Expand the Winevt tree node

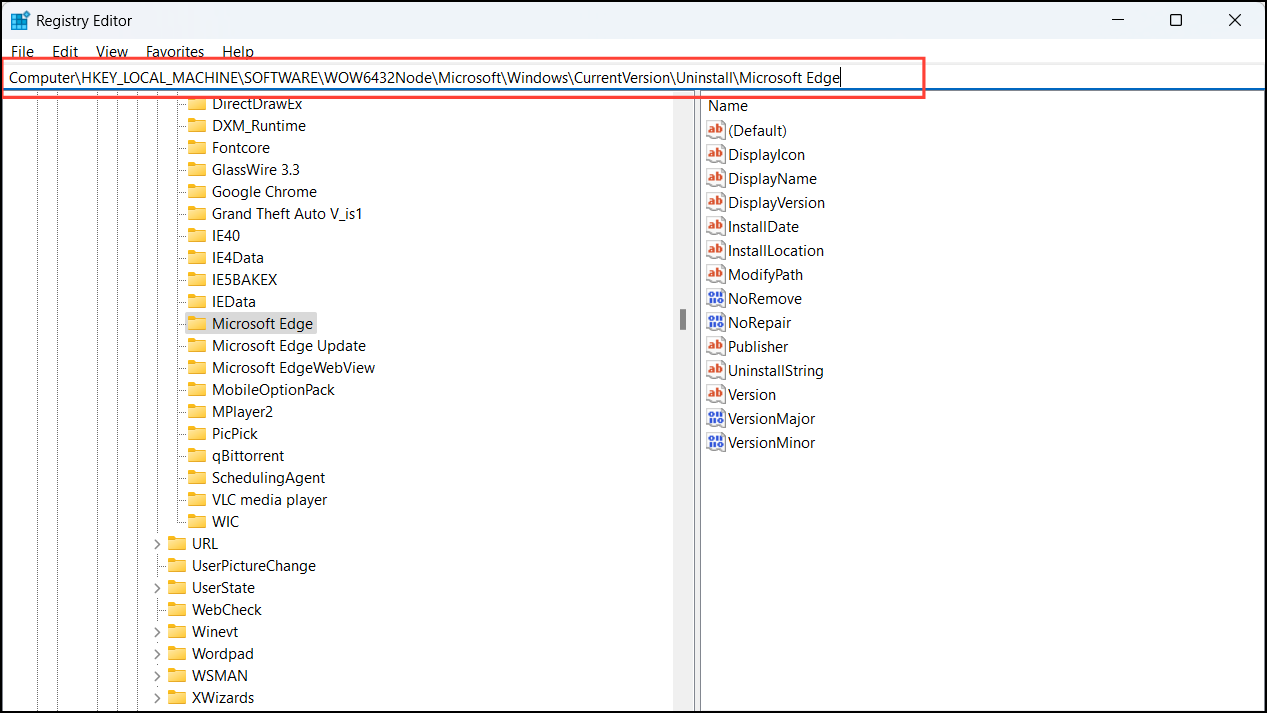click(x=157, y=631)
